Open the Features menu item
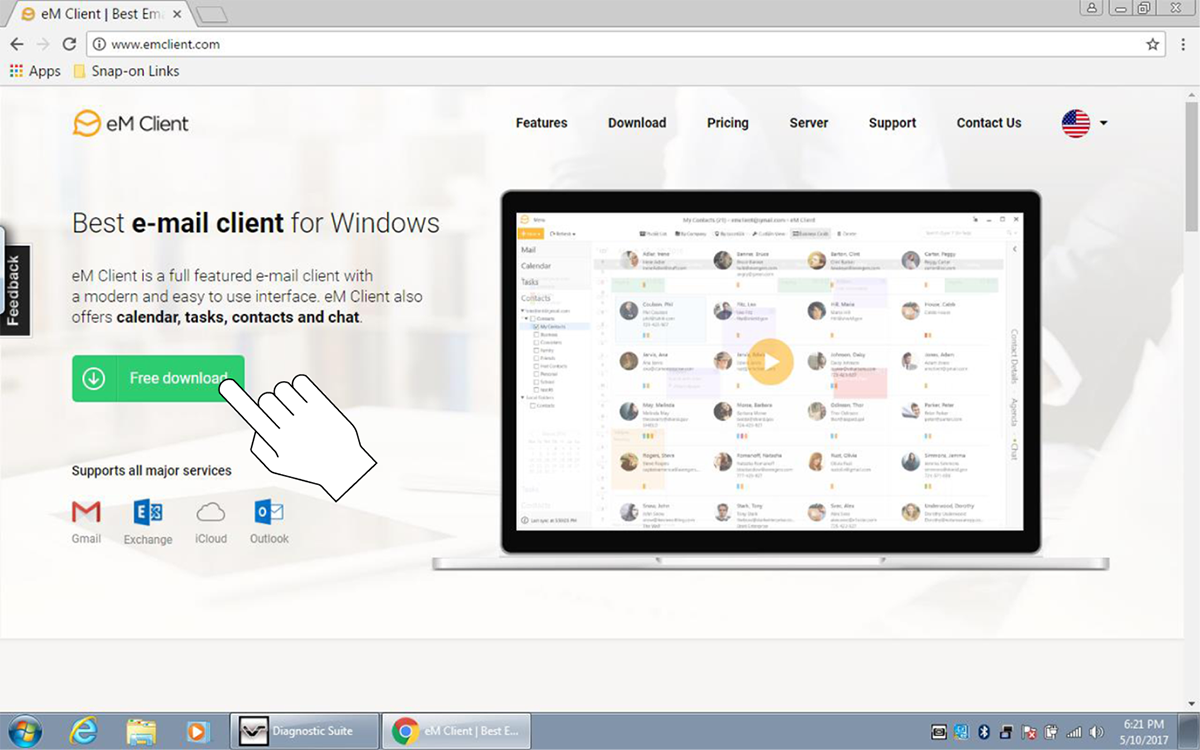1200x750 pixels. pyautogui.click(x=541, y=123)
